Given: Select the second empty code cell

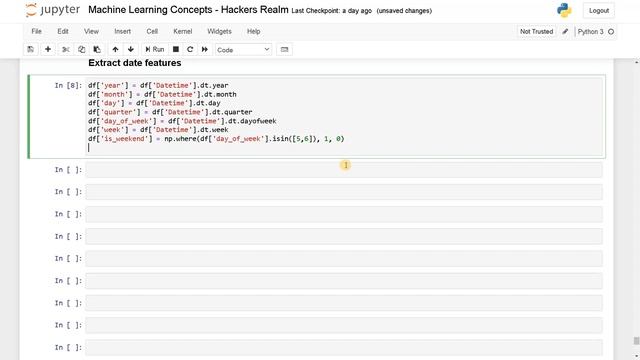Looking at the screenshot, I should pyautogui.click(x=344, y=192).
